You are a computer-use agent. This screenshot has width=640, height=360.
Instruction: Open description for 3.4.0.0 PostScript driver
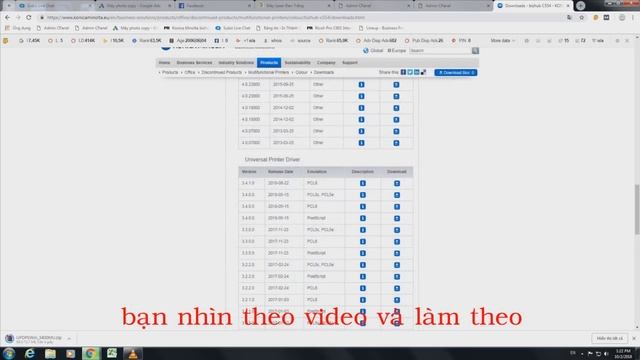tap(362, 218)
